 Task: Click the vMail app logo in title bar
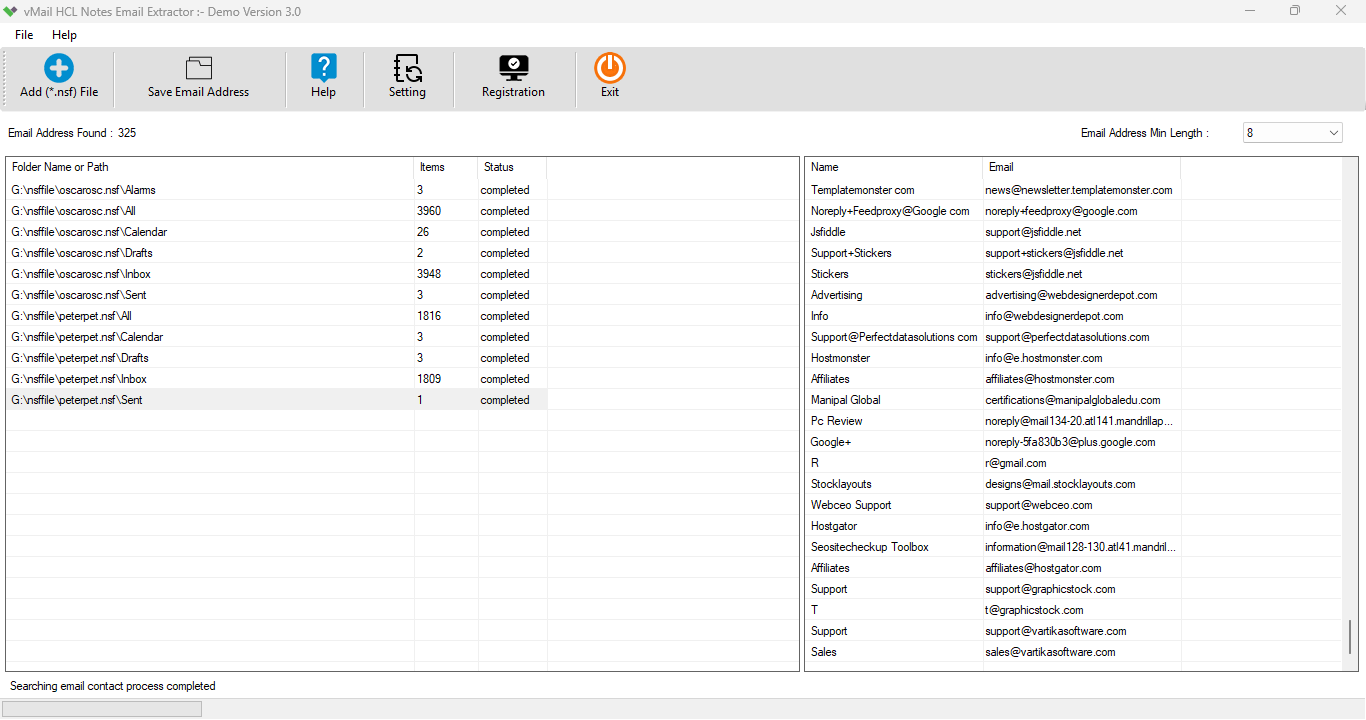[11, 12]
